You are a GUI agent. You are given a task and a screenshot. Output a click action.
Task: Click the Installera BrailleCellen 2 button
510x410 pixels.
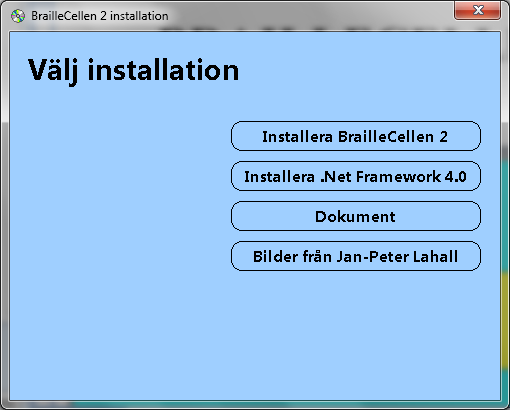pos(356,136)
